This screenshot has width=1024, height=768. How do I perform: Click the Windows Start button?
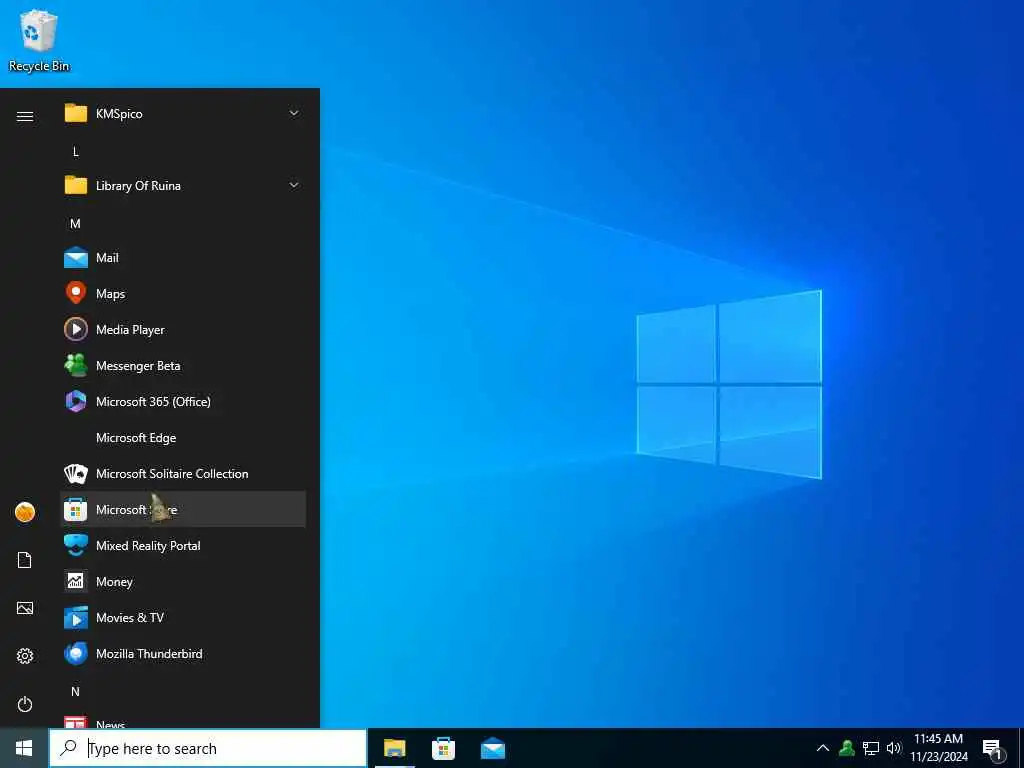(x=24, y=748)
